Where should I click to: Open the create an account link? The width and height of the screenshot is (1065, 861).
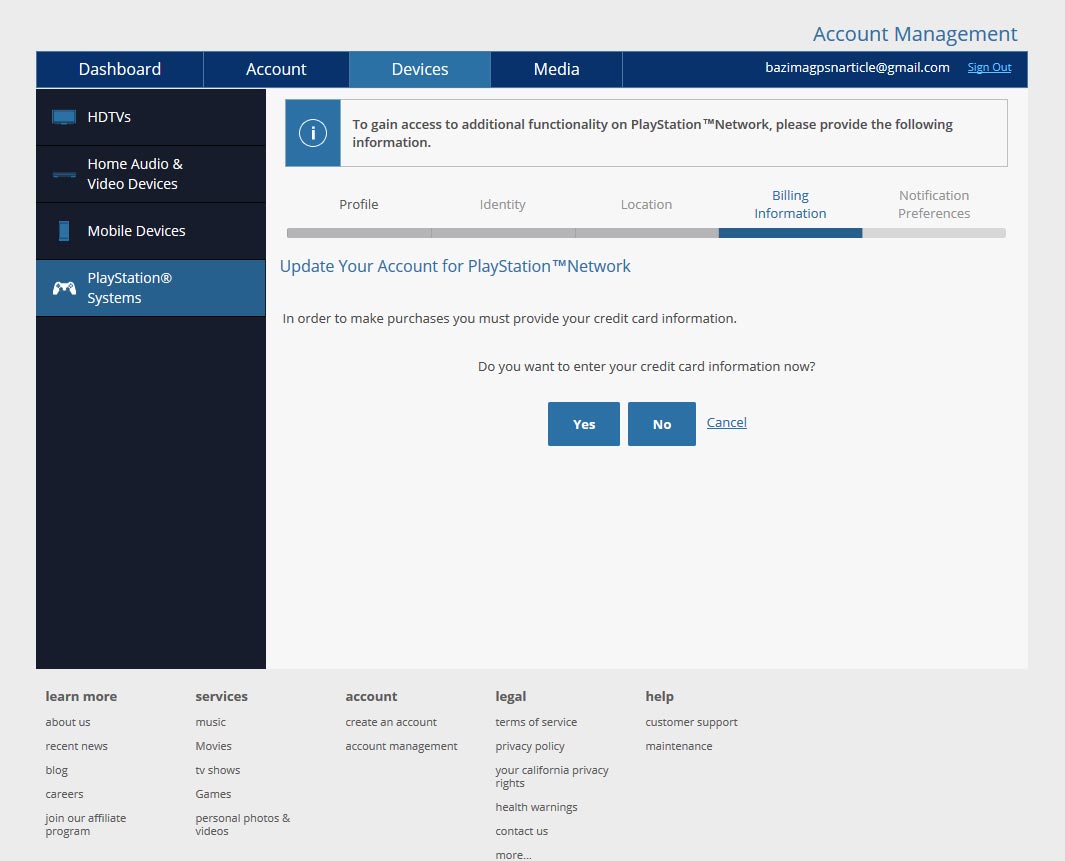coord(391,722)
